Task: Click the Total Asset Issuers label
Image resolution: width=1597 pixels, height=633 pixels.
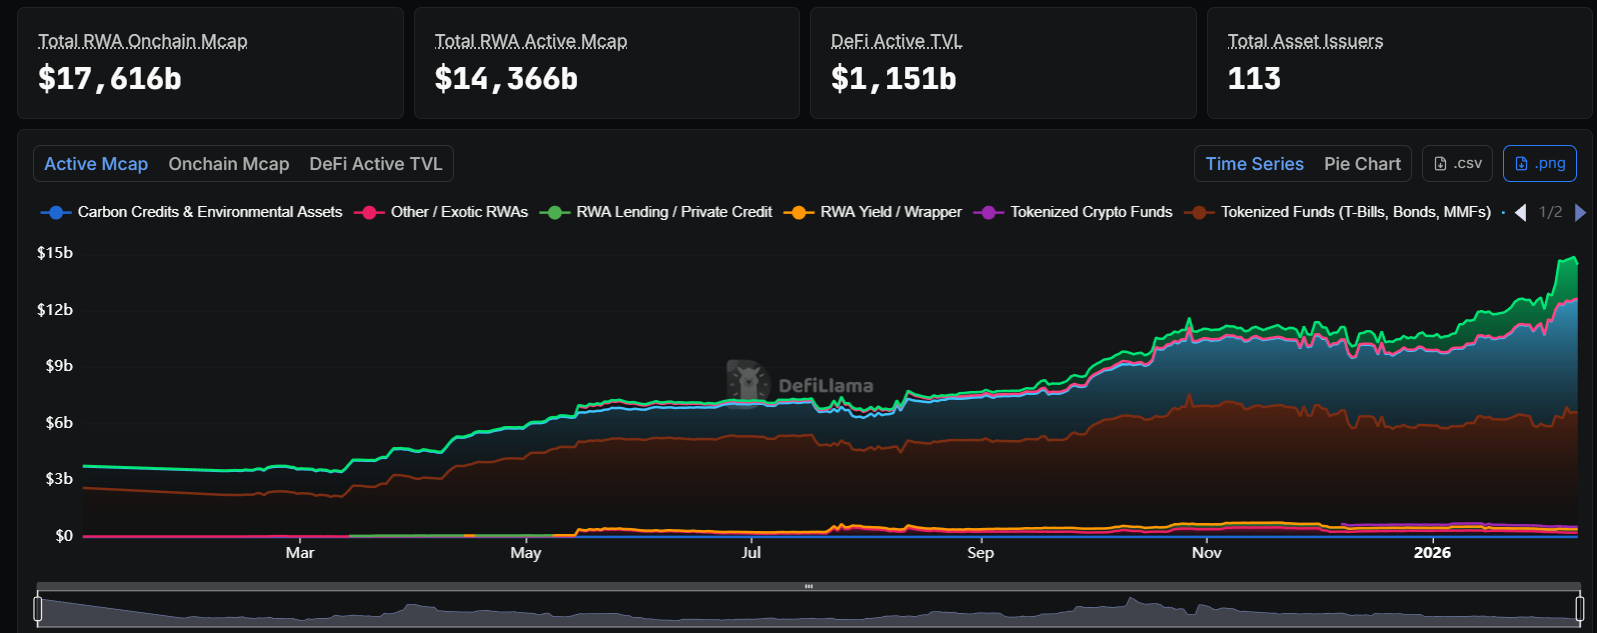Action: tap(1305, 41)
